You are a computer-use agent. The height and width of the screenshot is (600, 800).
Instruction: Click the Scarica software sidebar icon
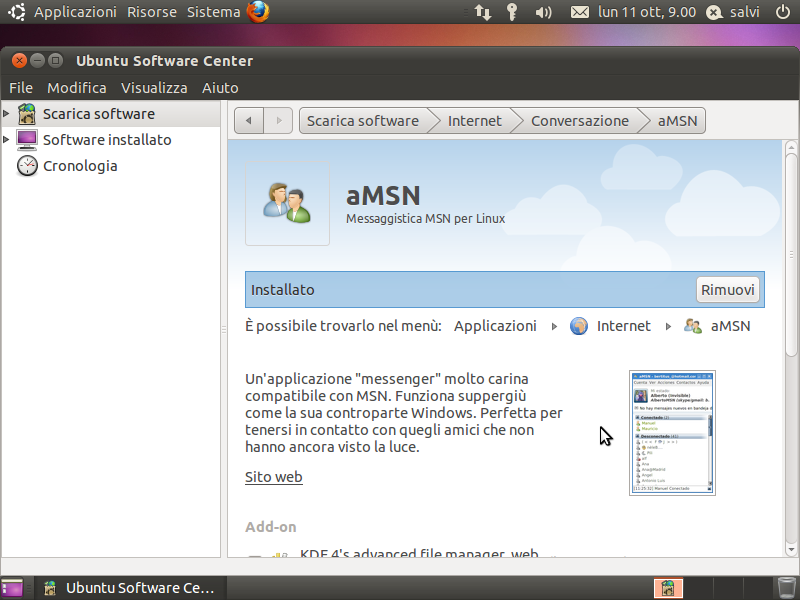(27, 114)
